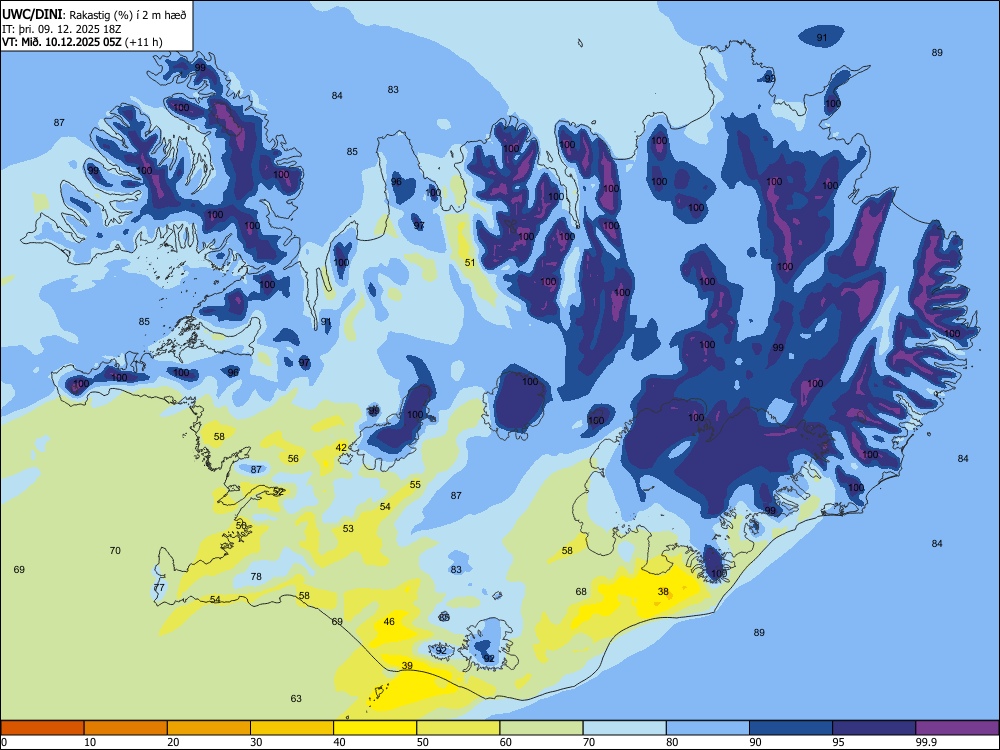Click the humidity value 51 on the map
This screenshot has height=750, width=1000.
(x=470, y=263)
